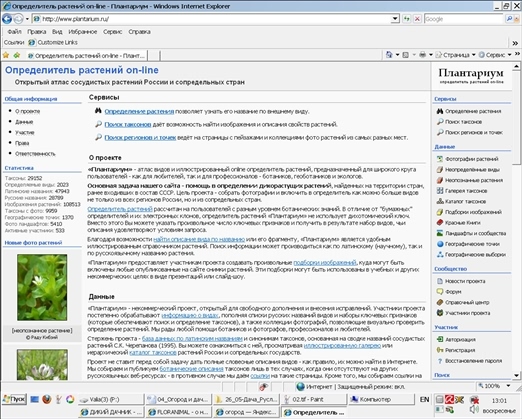Click the browser Back arrow button
The height and width of the screenshot is (419, 522).
[x=7, y=19]
